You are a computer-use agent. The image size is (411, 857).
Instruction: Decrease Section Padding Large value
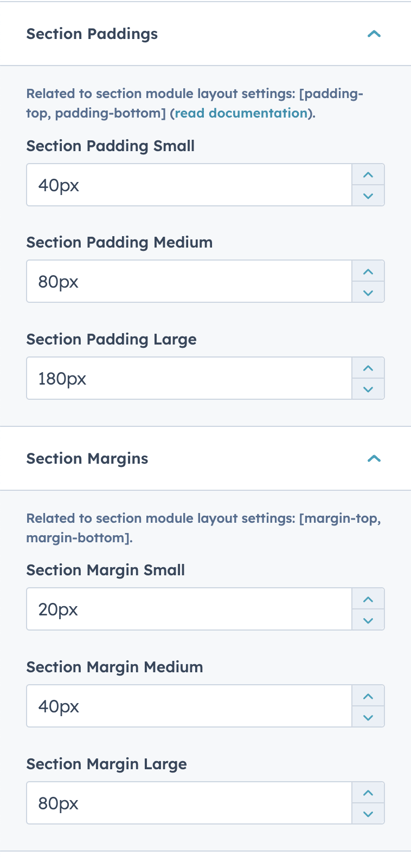click(x=368, y=389)
